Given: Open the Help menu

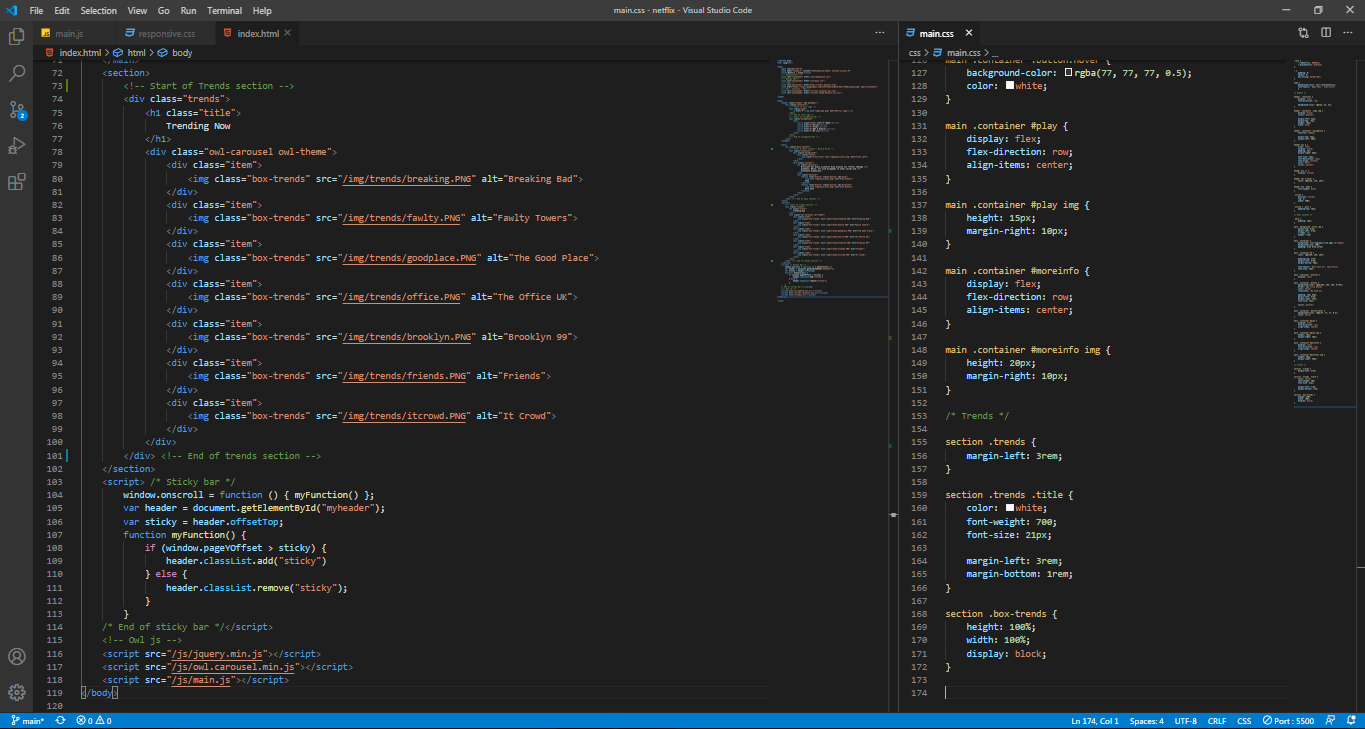Looking at the screenshot, I should click(x=262, y=10).
